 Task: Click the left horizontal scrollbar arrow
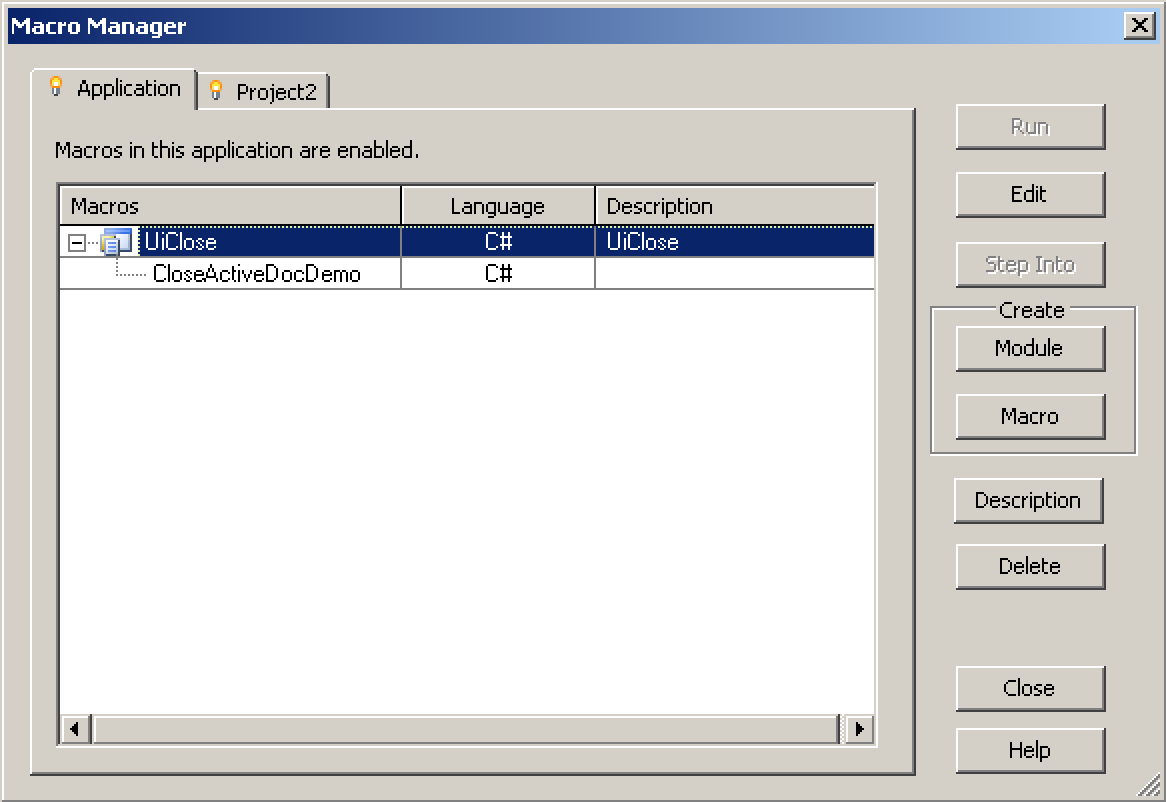[74, 730]
